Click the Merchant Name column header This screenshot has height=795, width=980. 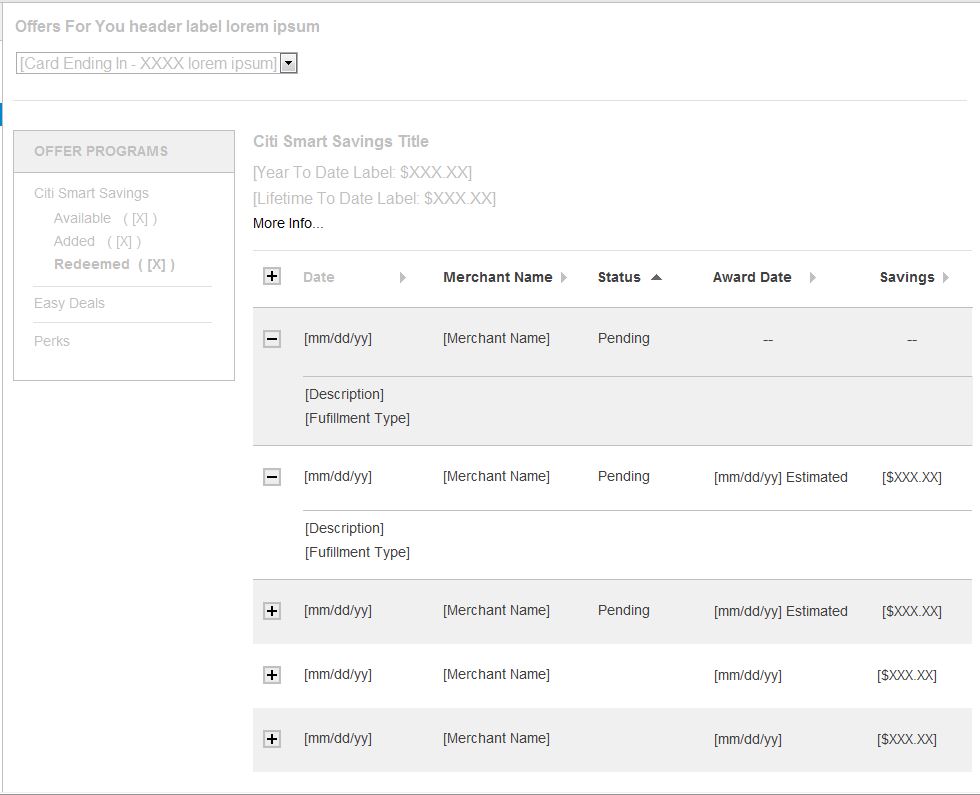point(497,277)
